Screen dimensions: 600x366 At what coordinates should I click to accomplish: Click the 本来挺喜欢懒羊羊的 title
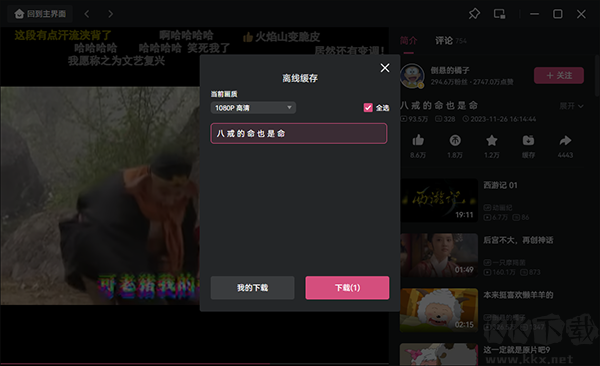(x=518, y=295)
